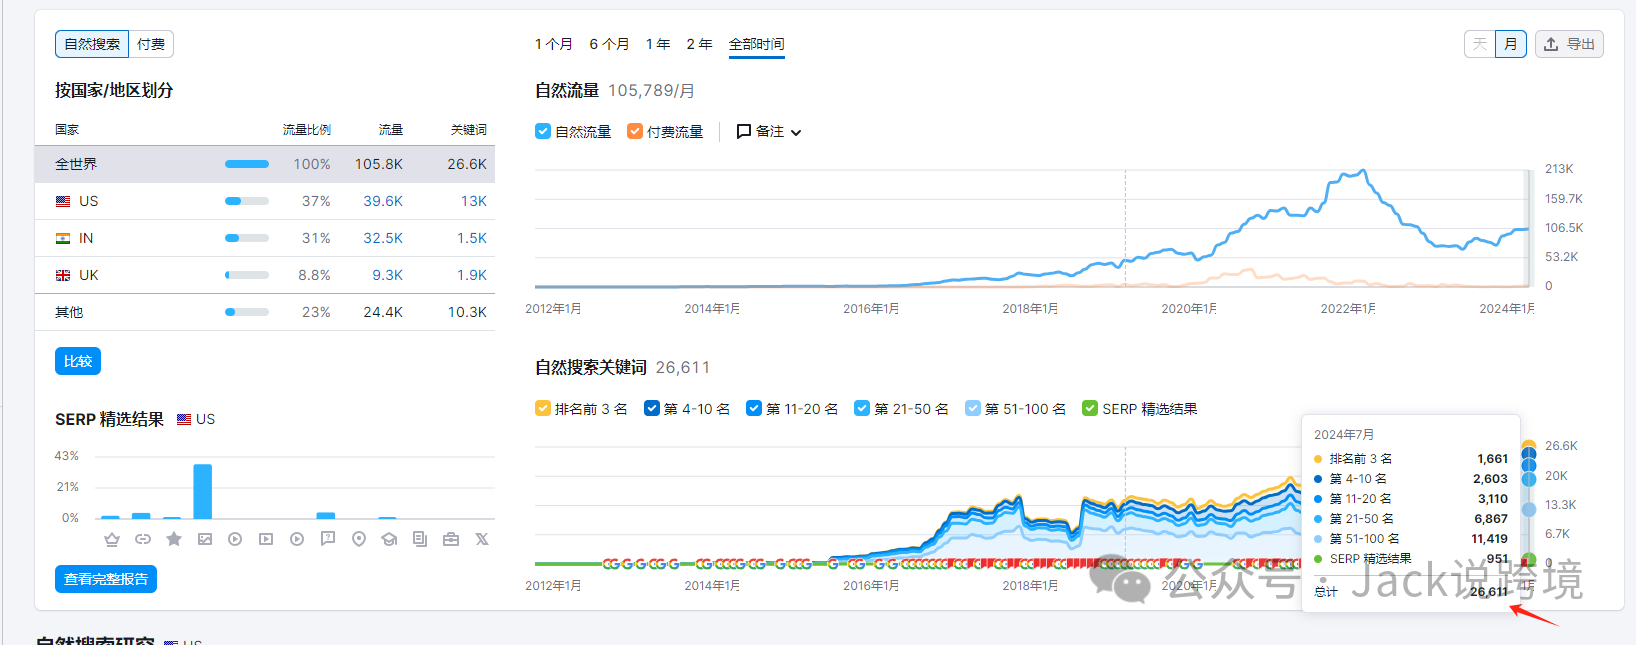This screenshot has width=1636, height=645.
Task: Toggle SERP 精选结果 legend checkbox
Action: [x=1090, y=408]
